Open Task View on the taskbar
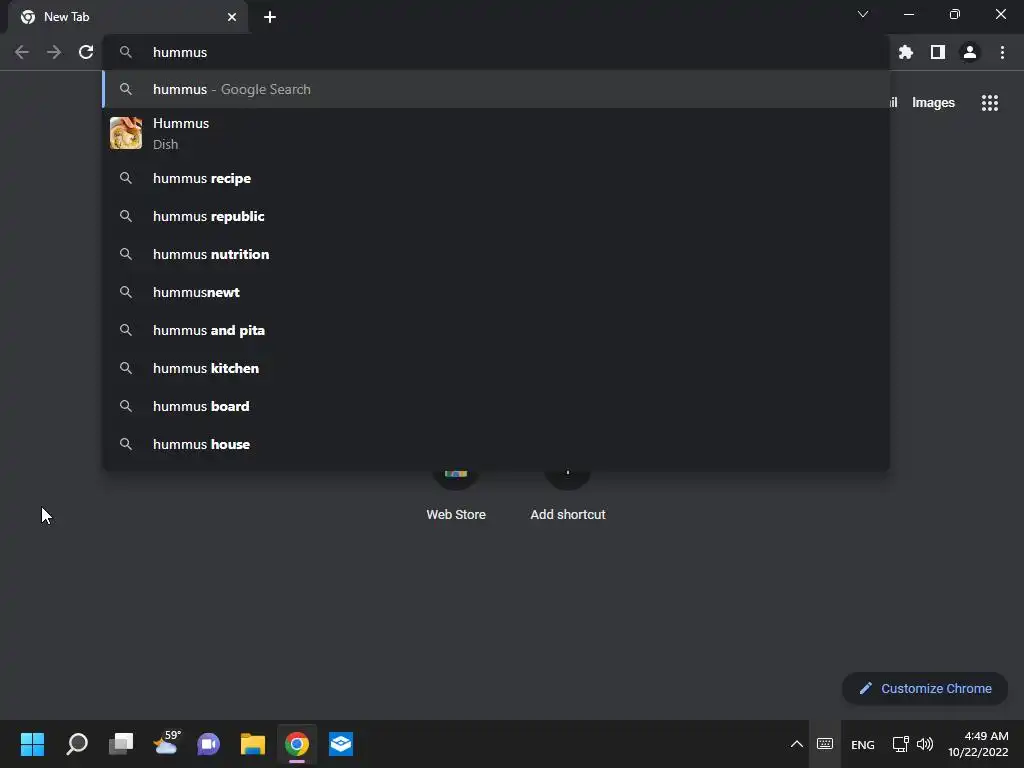The height and width of the screenshot is (768, 1024). 121,744
